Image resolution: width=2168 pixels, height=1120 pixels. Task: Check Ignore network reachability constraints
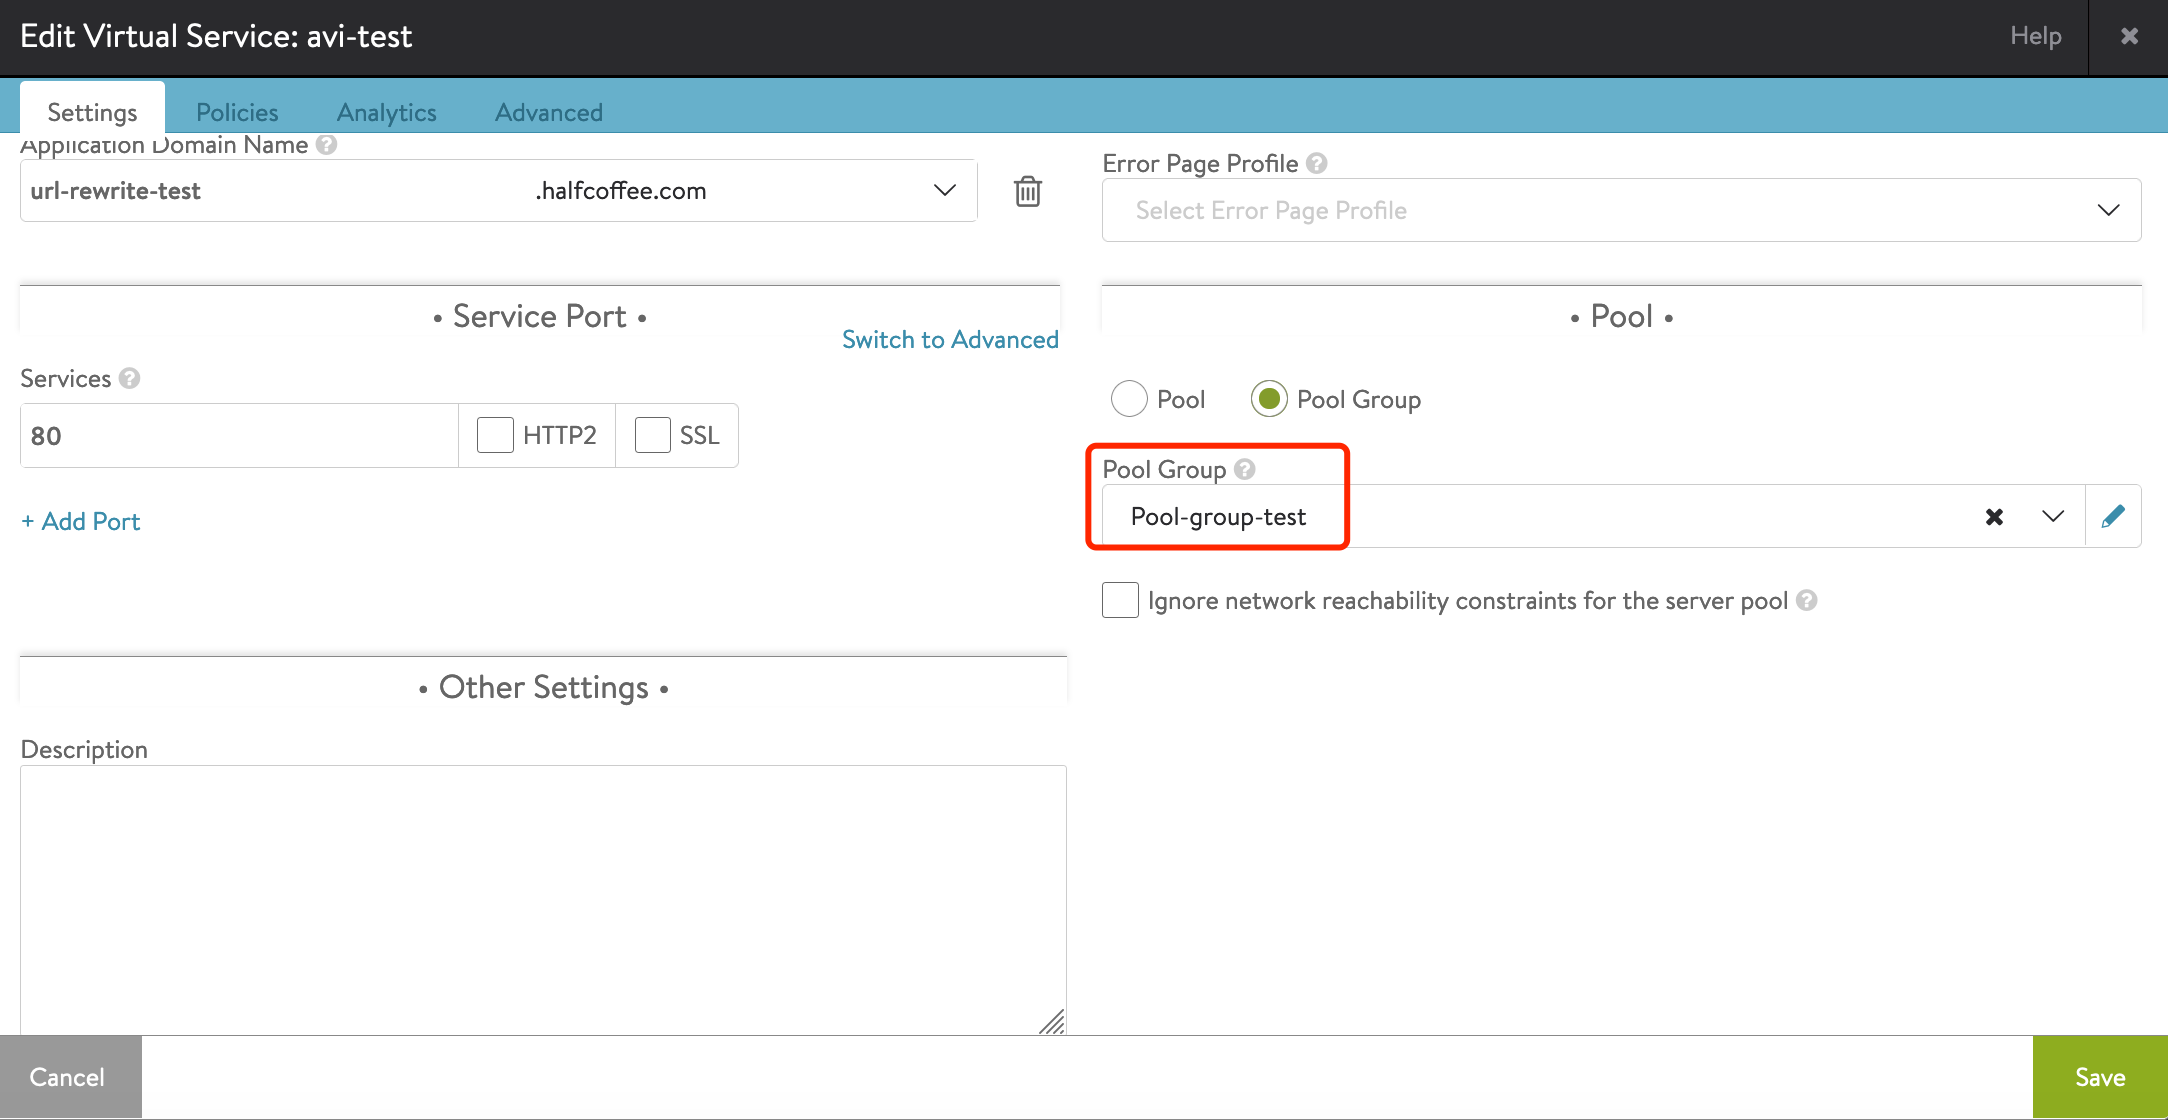1120,600
